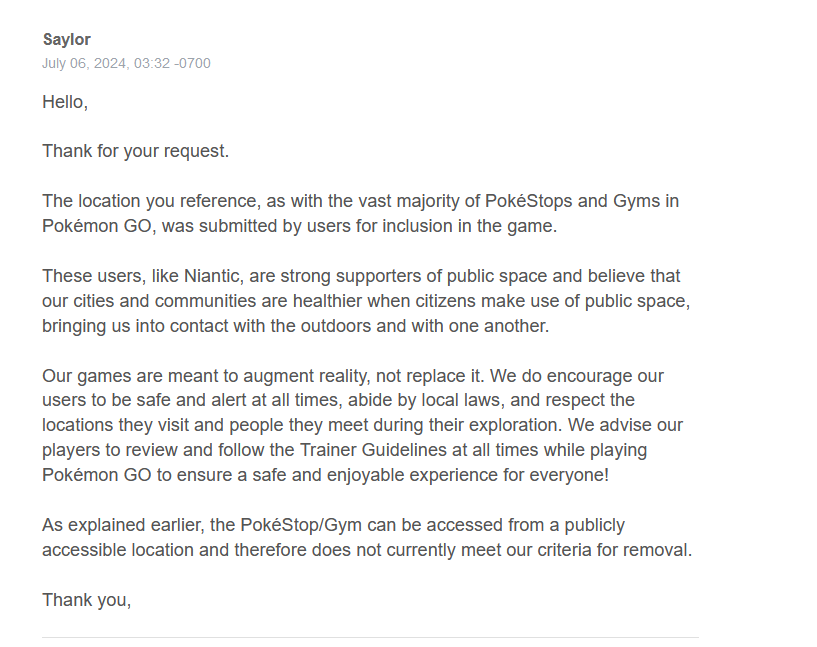Screen dimensions: 817x647
Task: Click the "Thank you," closing line
Action: click(87, 600)
